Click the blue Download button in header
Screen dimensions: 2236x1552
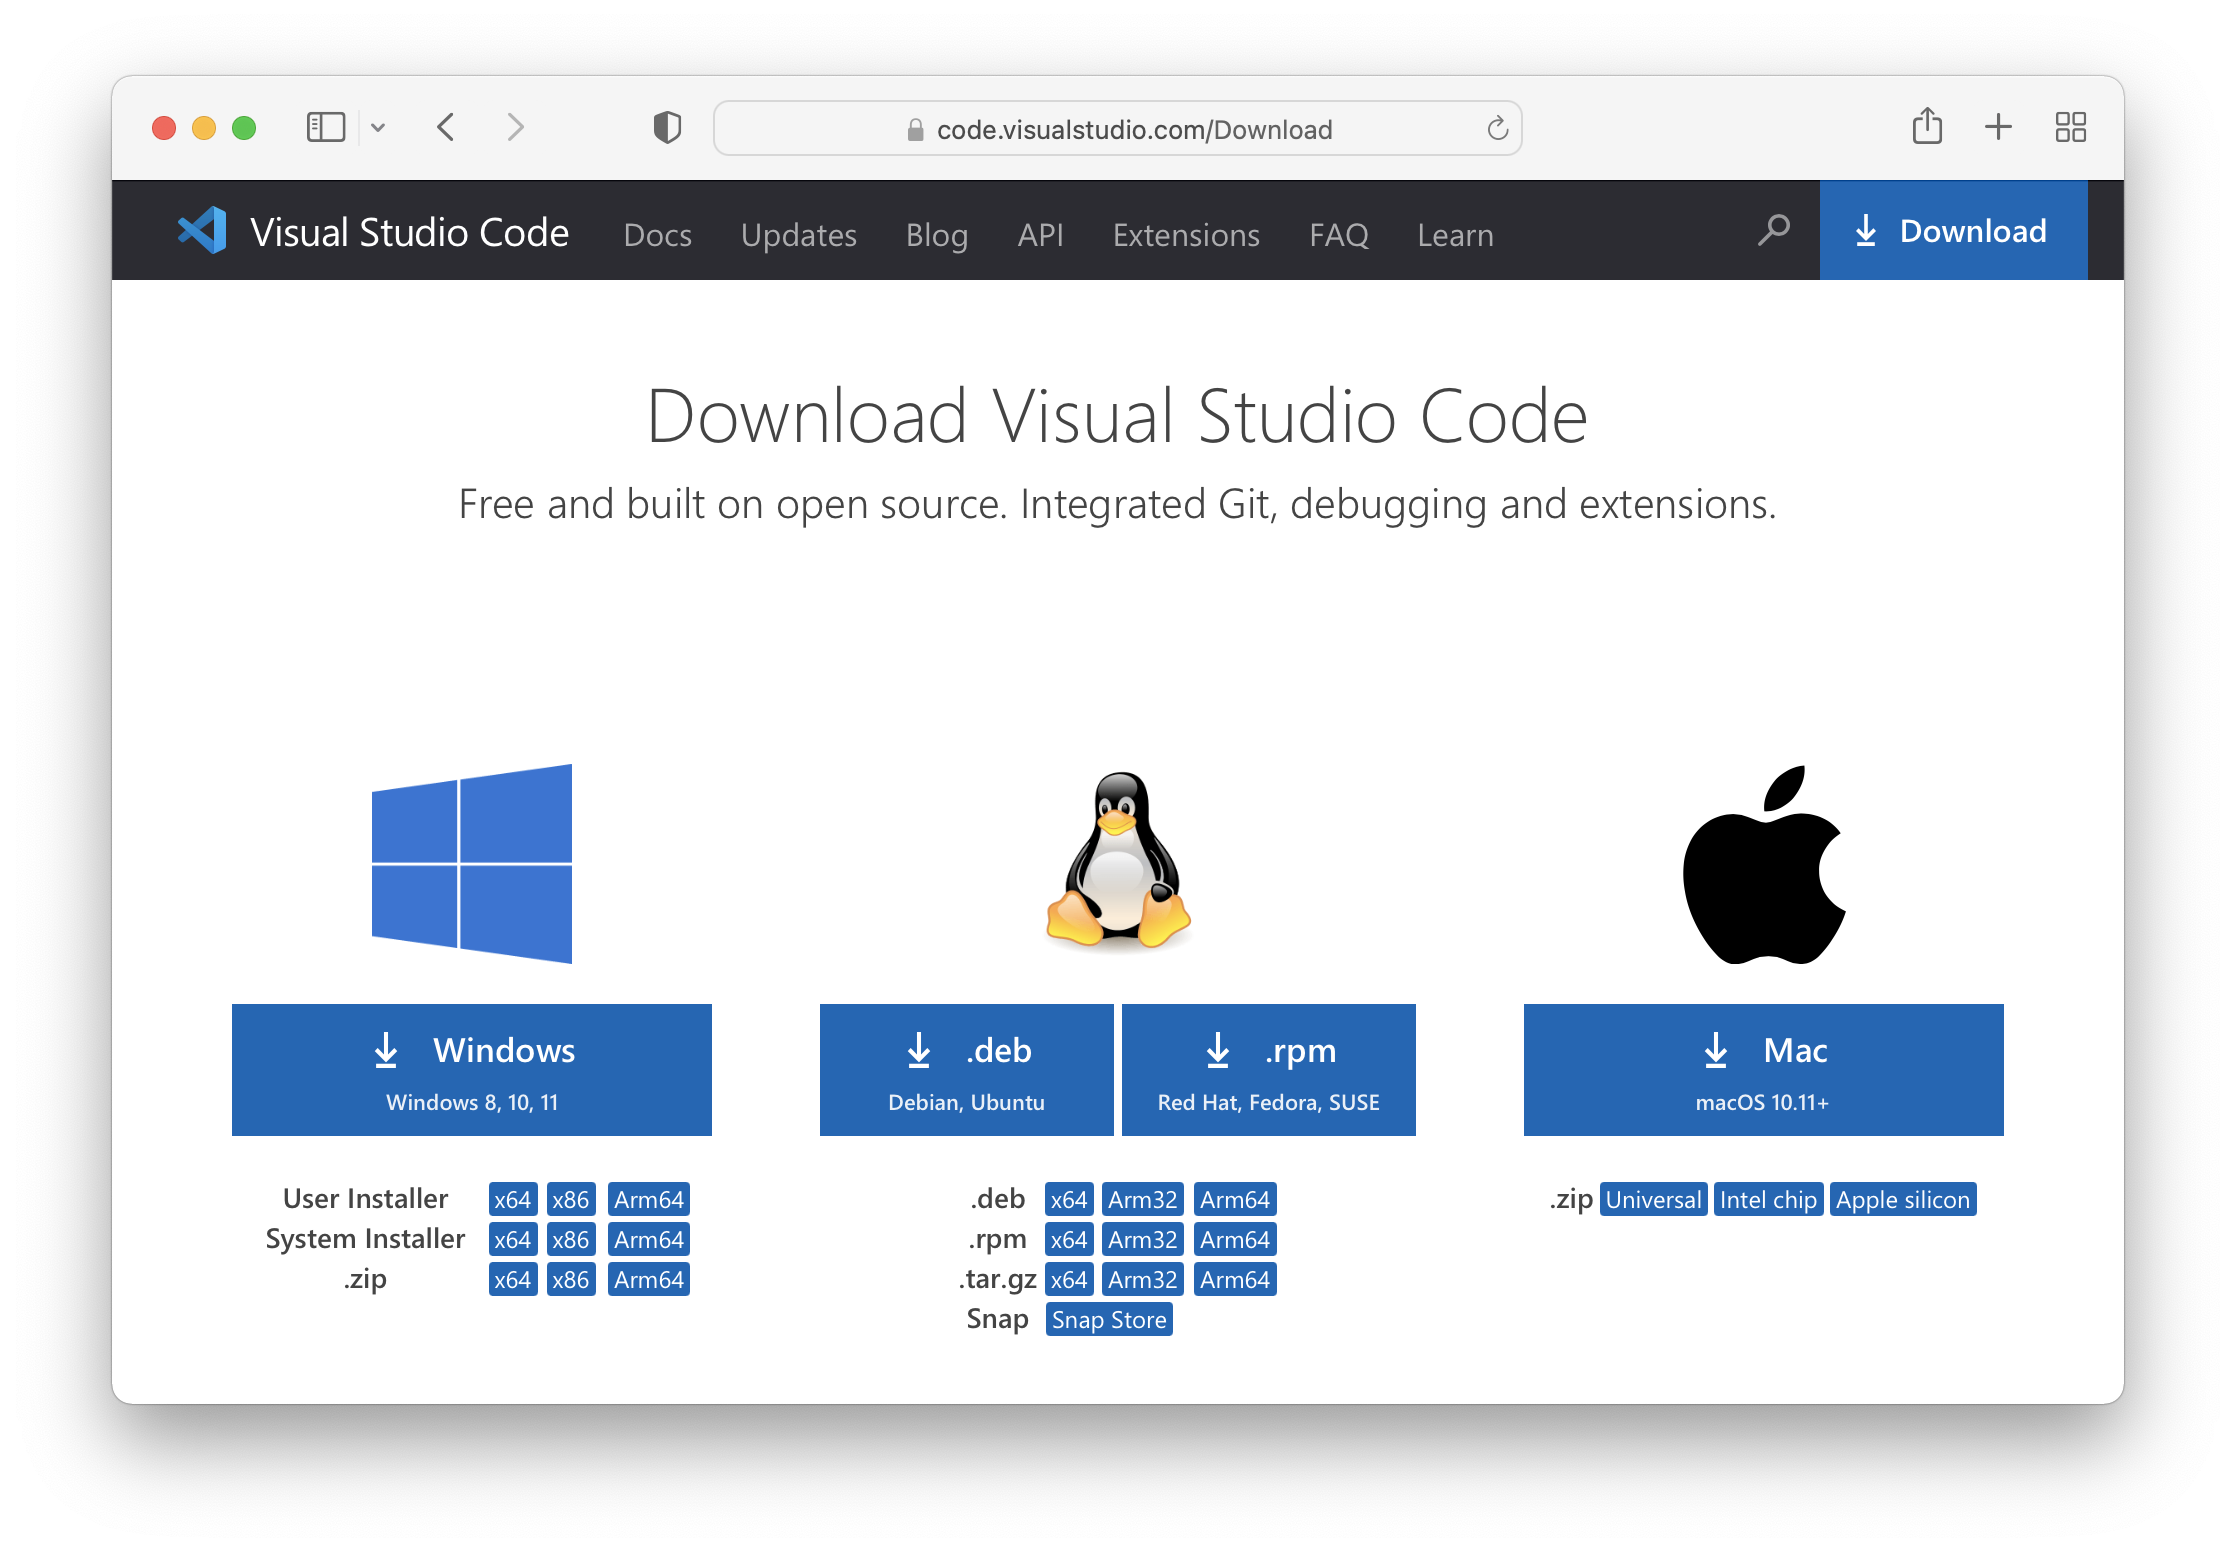1952,230
